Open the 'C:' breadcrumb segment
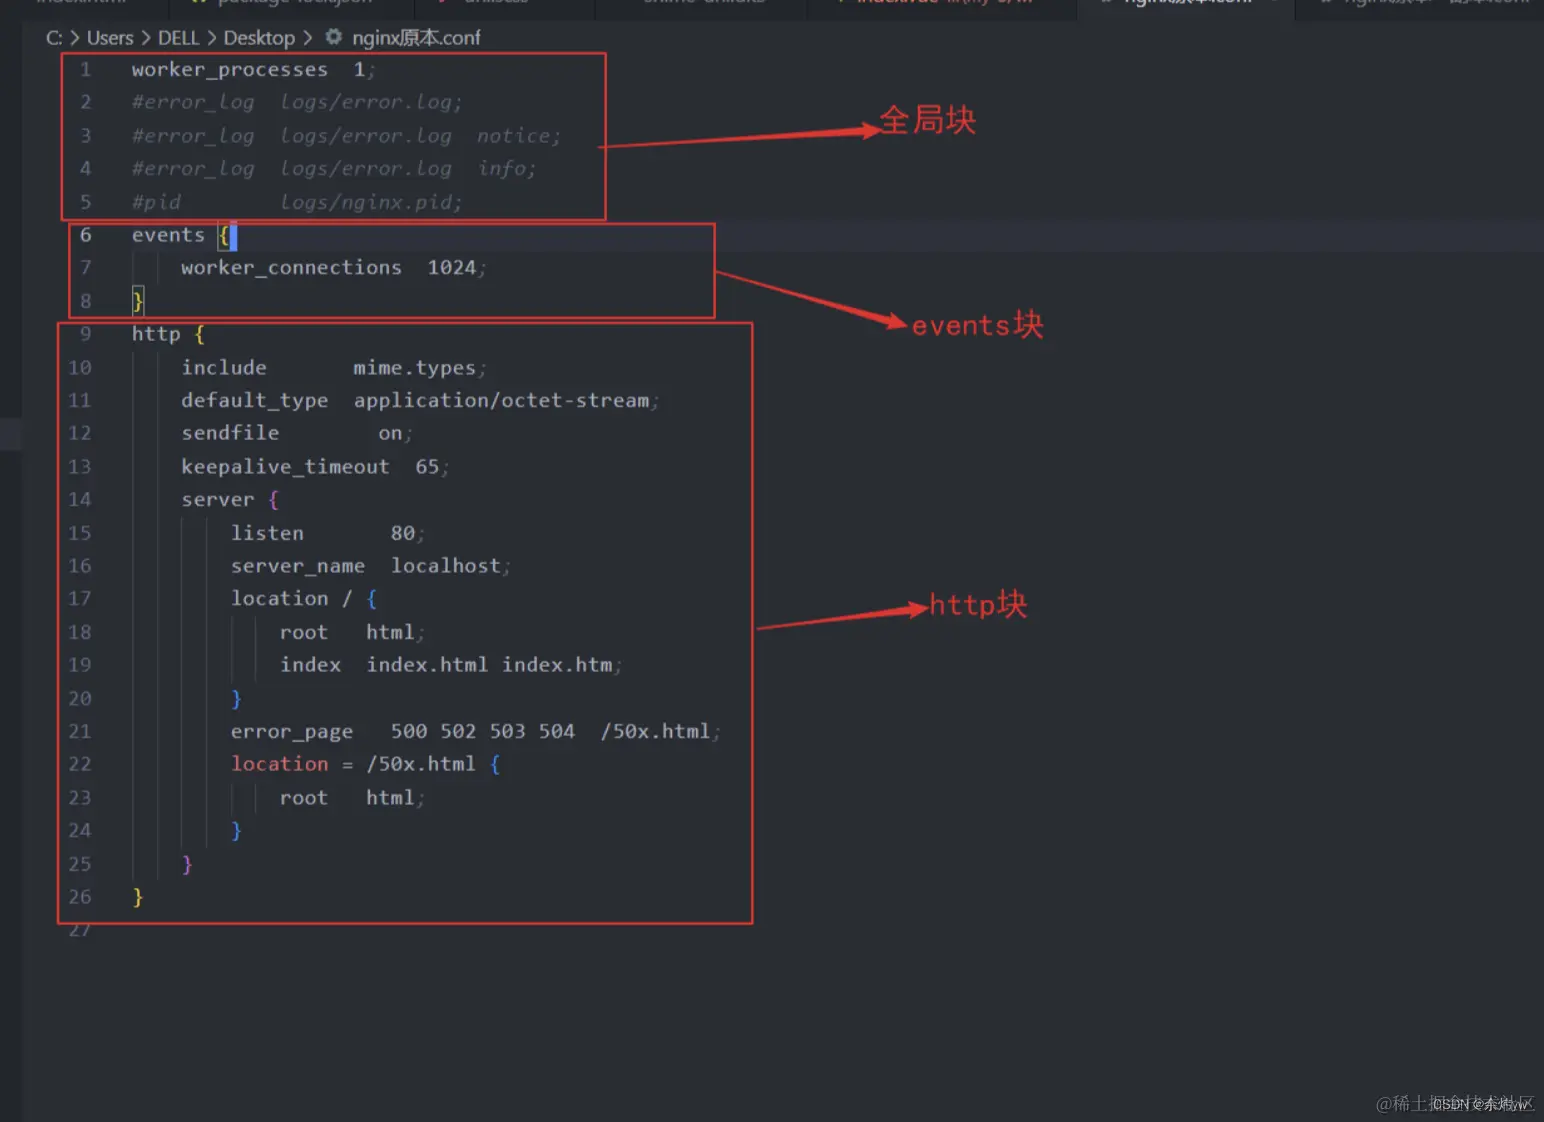Image resolution: width=1544 pixels, height=1122 pixels. [x=54, y=38]
